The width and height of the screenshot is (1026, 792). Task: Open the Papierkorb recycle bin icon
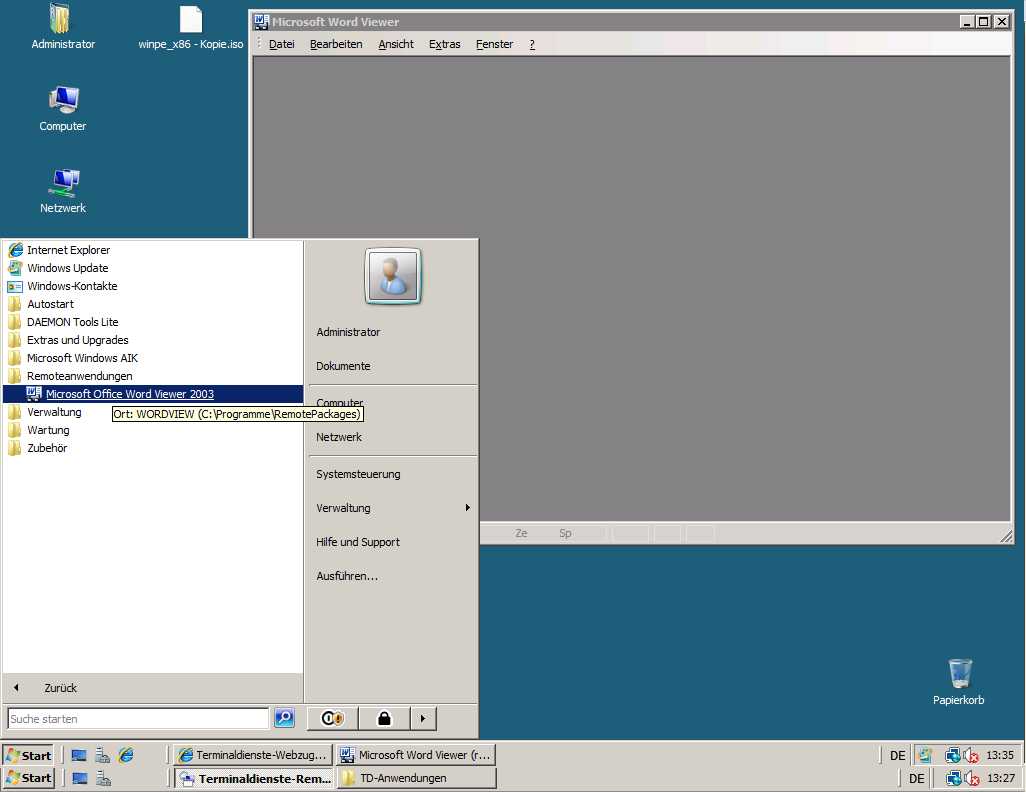tap(959, 682)
